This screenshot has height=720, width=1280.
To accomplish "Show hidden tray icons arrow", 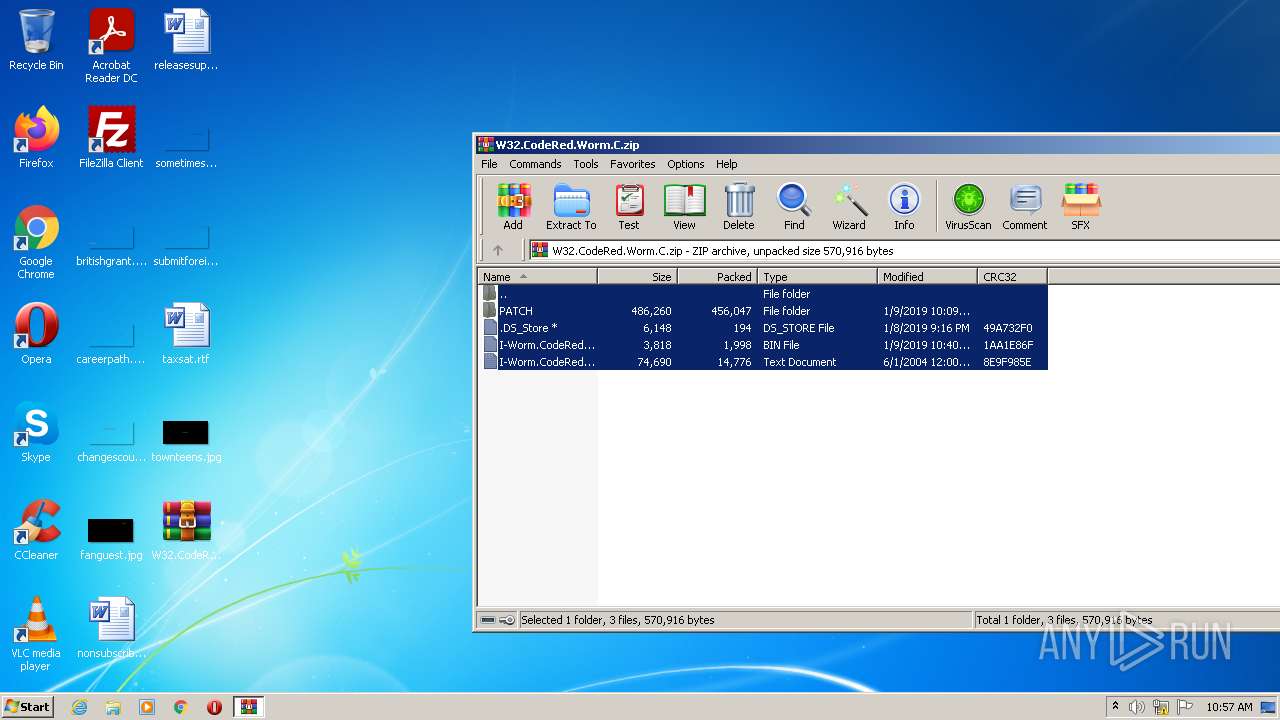I will pos(1115,707).
